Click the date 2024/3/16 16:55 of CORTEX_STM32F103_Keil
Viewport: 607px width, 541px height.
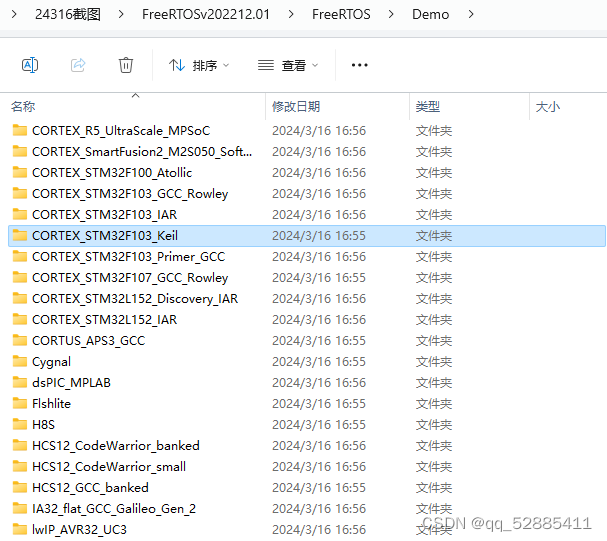click(x=319, y=236)
